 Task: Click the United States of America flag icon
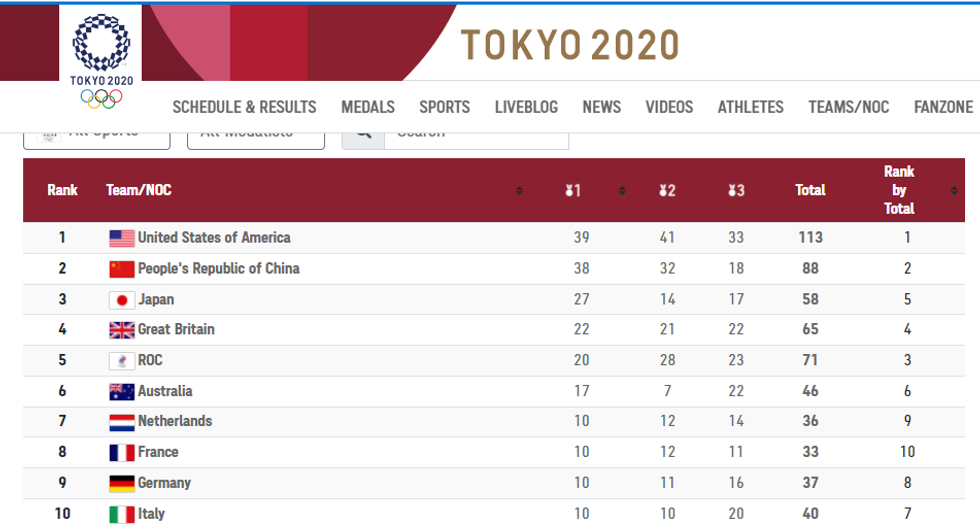click(121, 238)
